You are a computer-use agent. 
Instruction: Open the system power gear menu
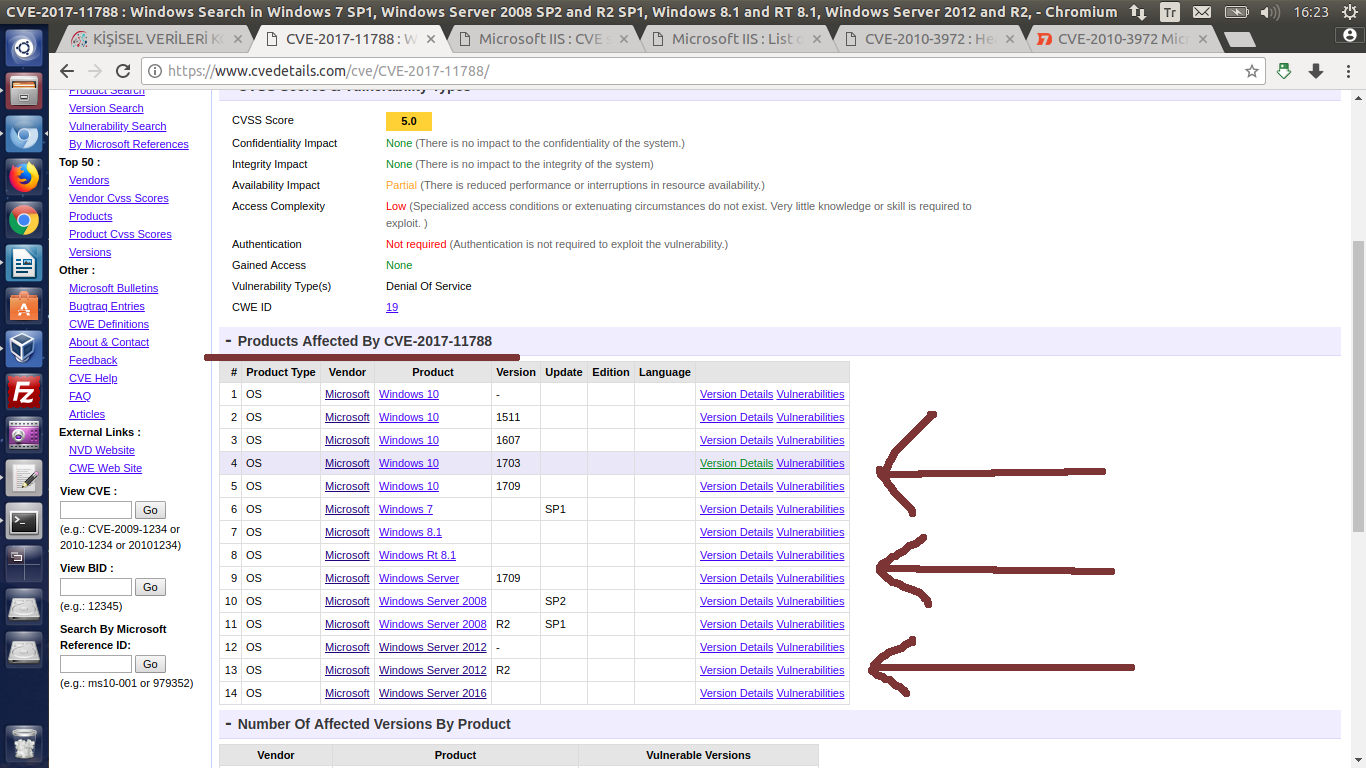tap(1349, 12)
